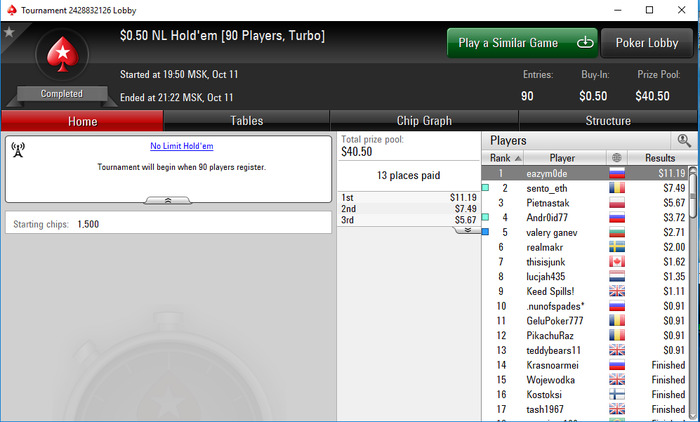
Task: Expand the full prize payout list
Action: click(467, 230)
